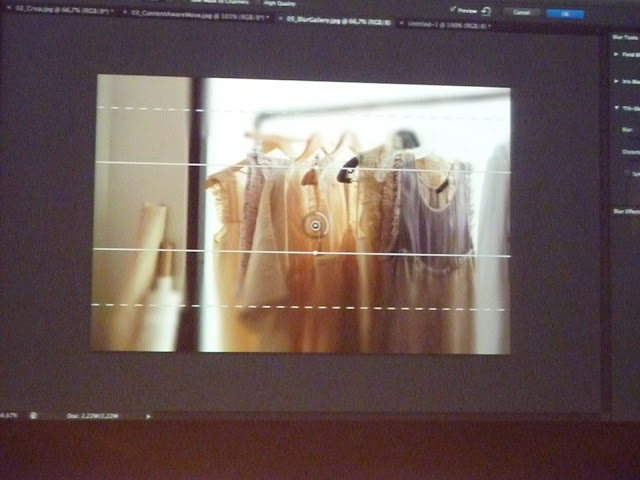Click the Cancel button
Screen dimensions: 640x480
click(521, 13)
